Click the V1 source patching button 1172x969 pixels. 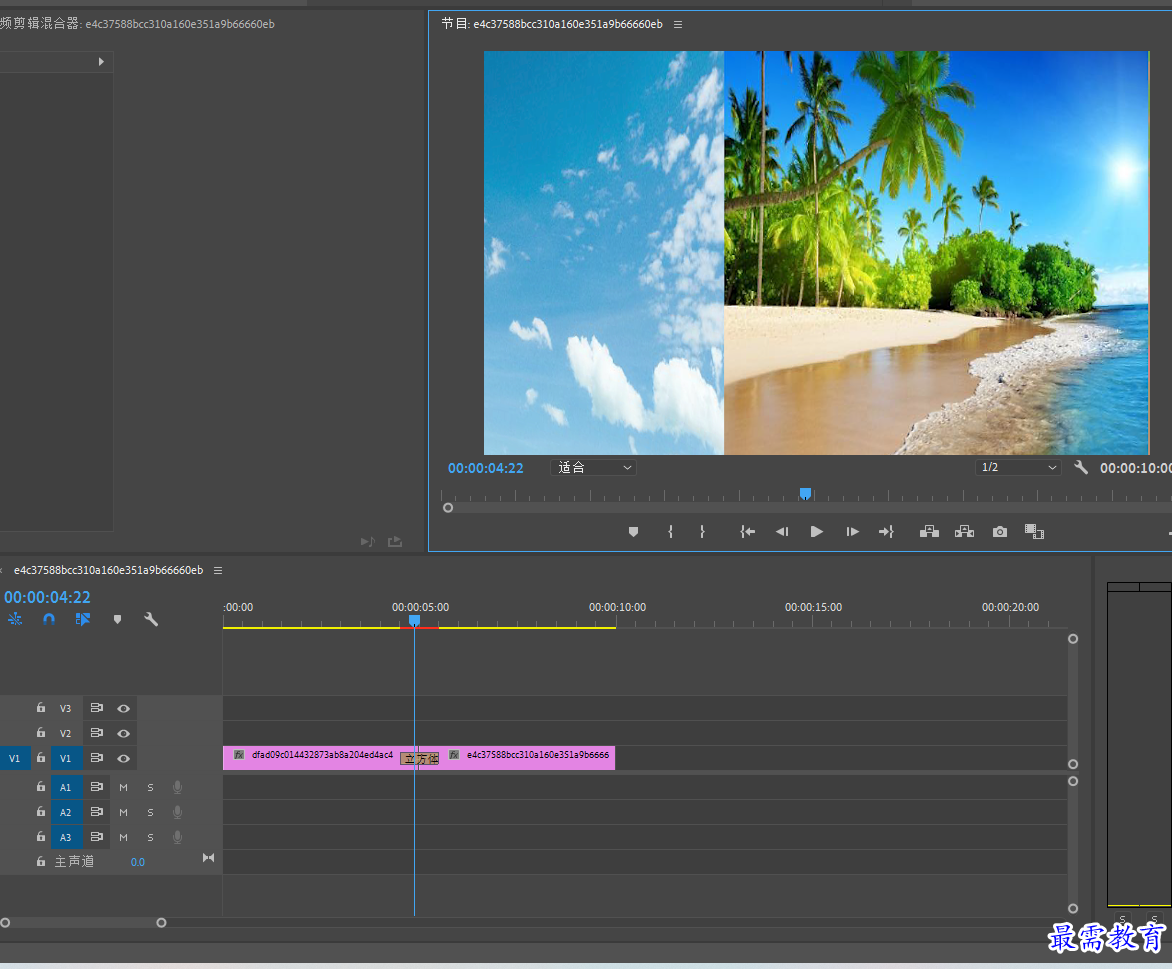[x=14, y=758]
